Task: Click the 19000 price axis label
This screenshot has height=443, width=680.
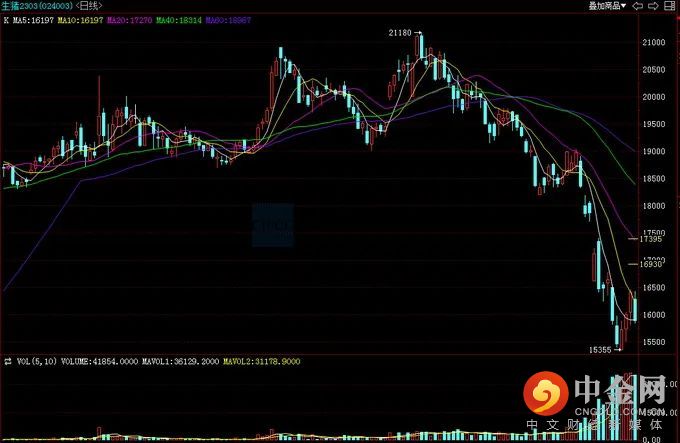Action: pyautogui.click(x=654, y=151)
